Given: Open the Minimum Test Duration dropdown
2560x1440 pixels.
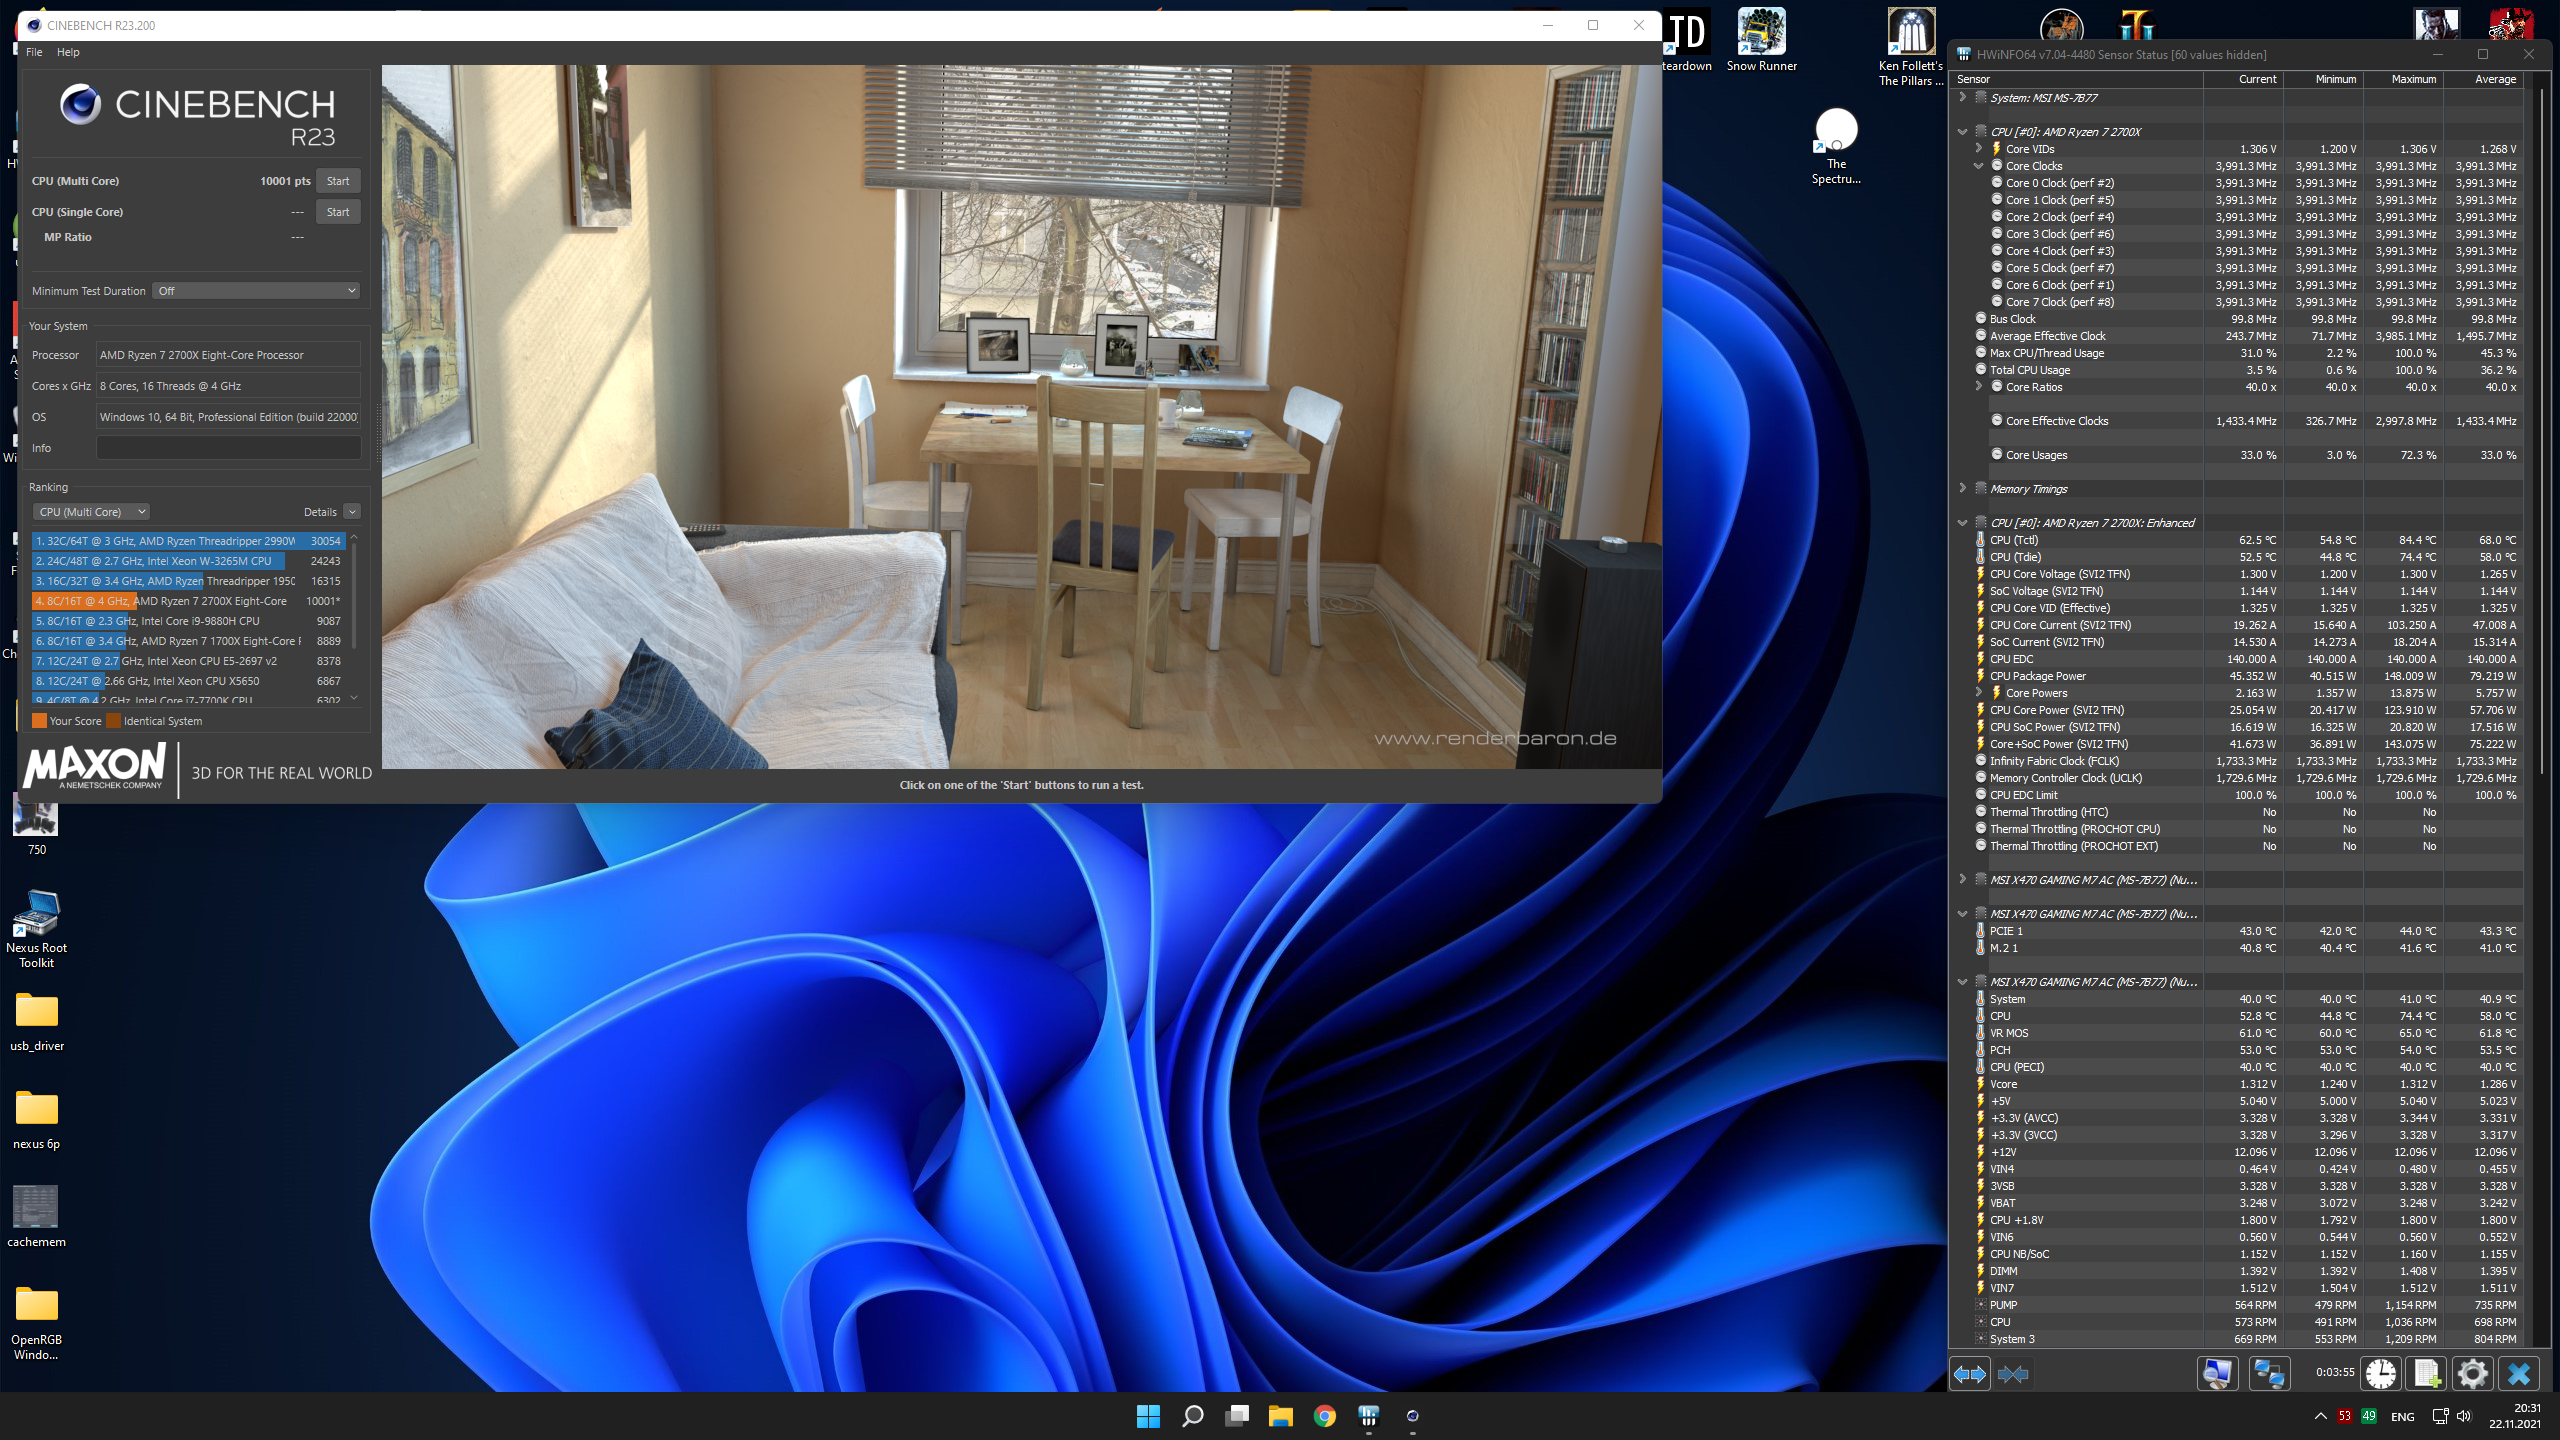Looking at the screenshot, I should (256, 291).
